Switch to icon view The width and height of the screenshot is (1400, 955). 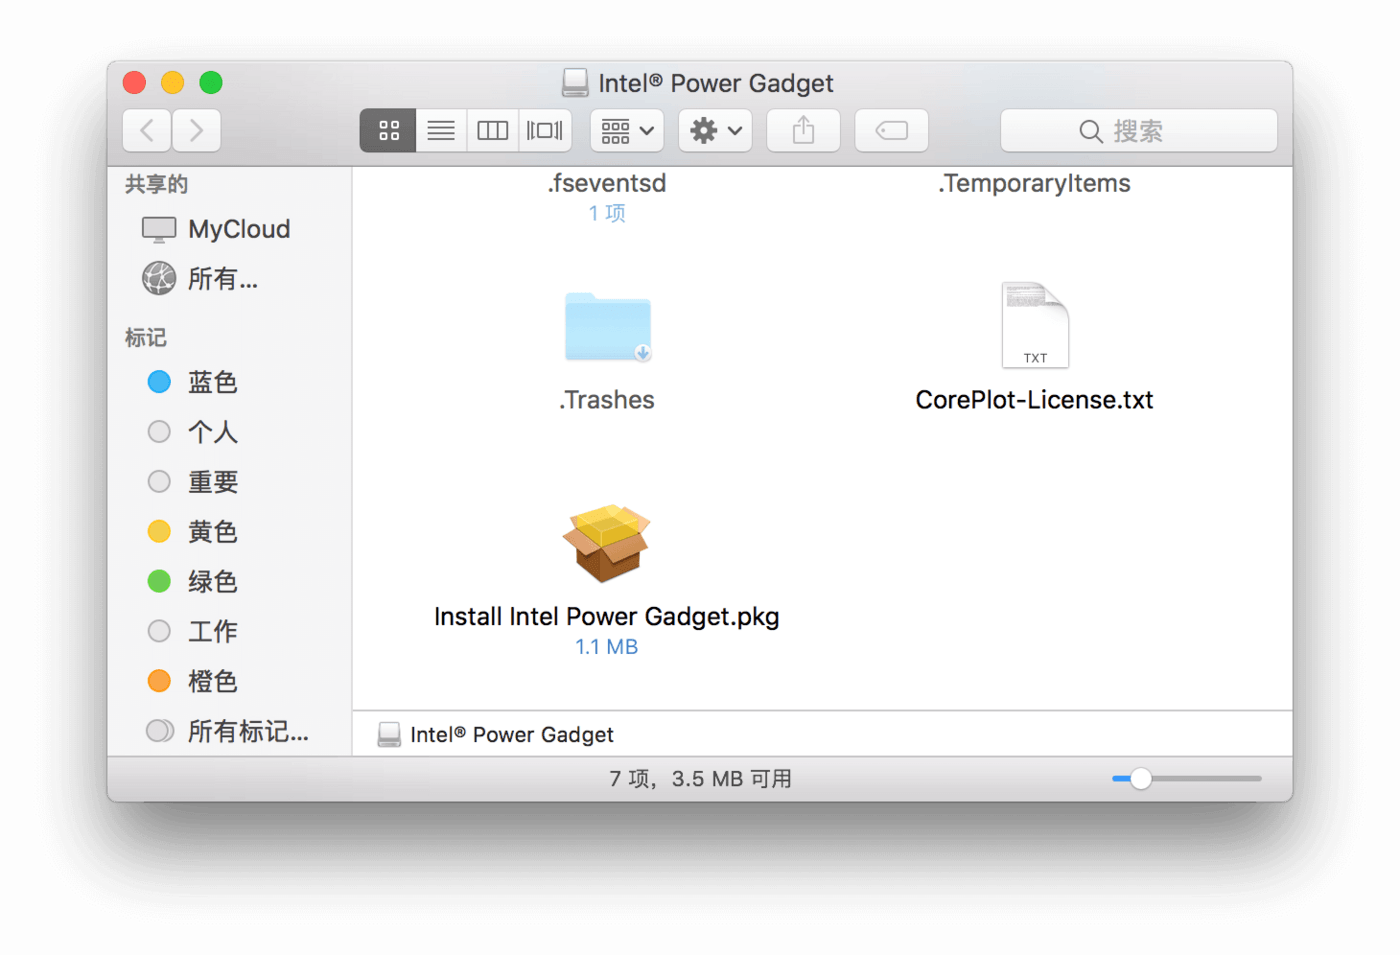[x=388, y=130]
